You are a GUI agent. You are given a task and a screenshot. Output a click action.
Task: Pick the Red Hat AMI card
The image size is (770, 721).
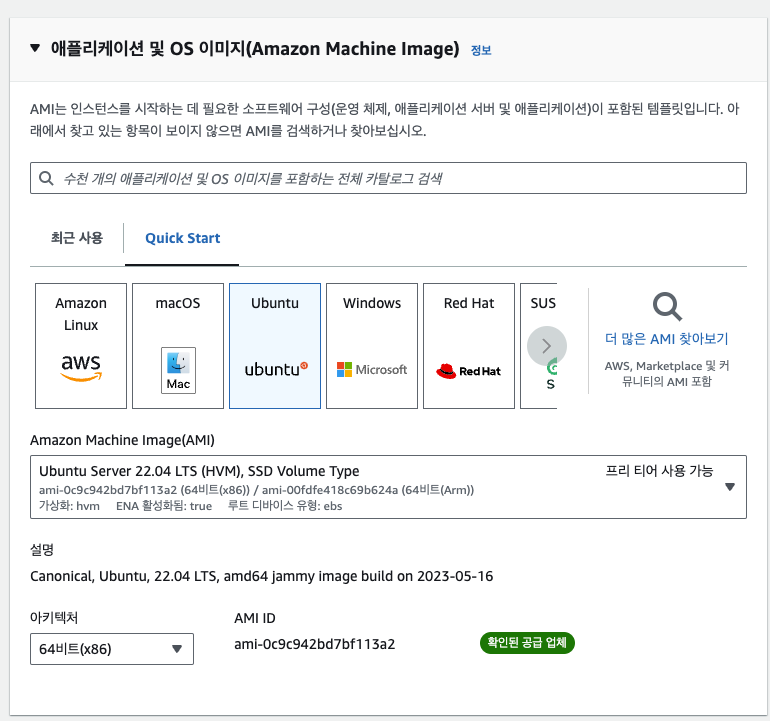click(x=469, y=346)
